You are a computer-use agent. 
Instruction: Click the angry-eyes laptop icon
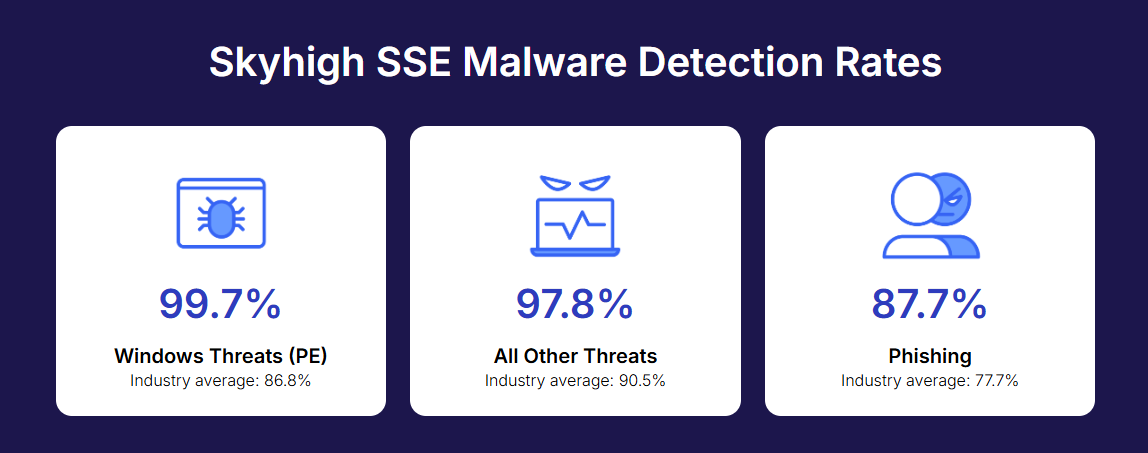click(575, 215)
